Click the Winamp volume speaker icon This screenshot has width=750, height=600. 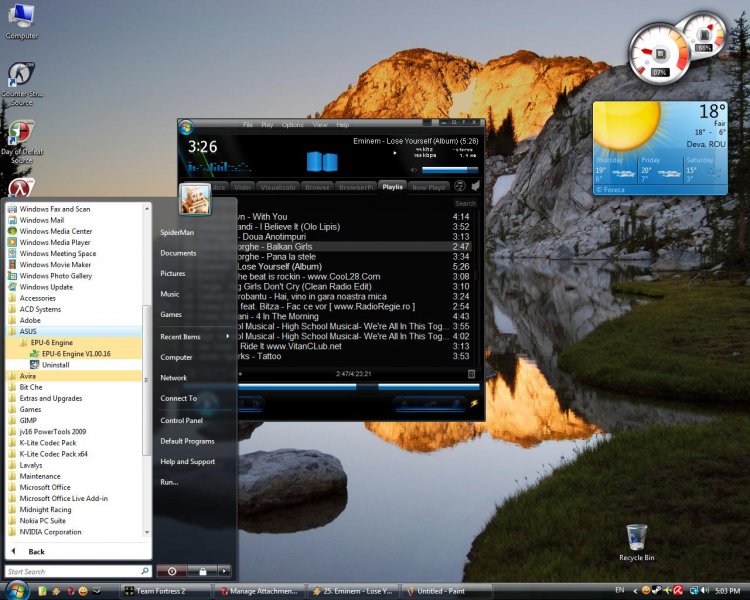tap(414, 170)
